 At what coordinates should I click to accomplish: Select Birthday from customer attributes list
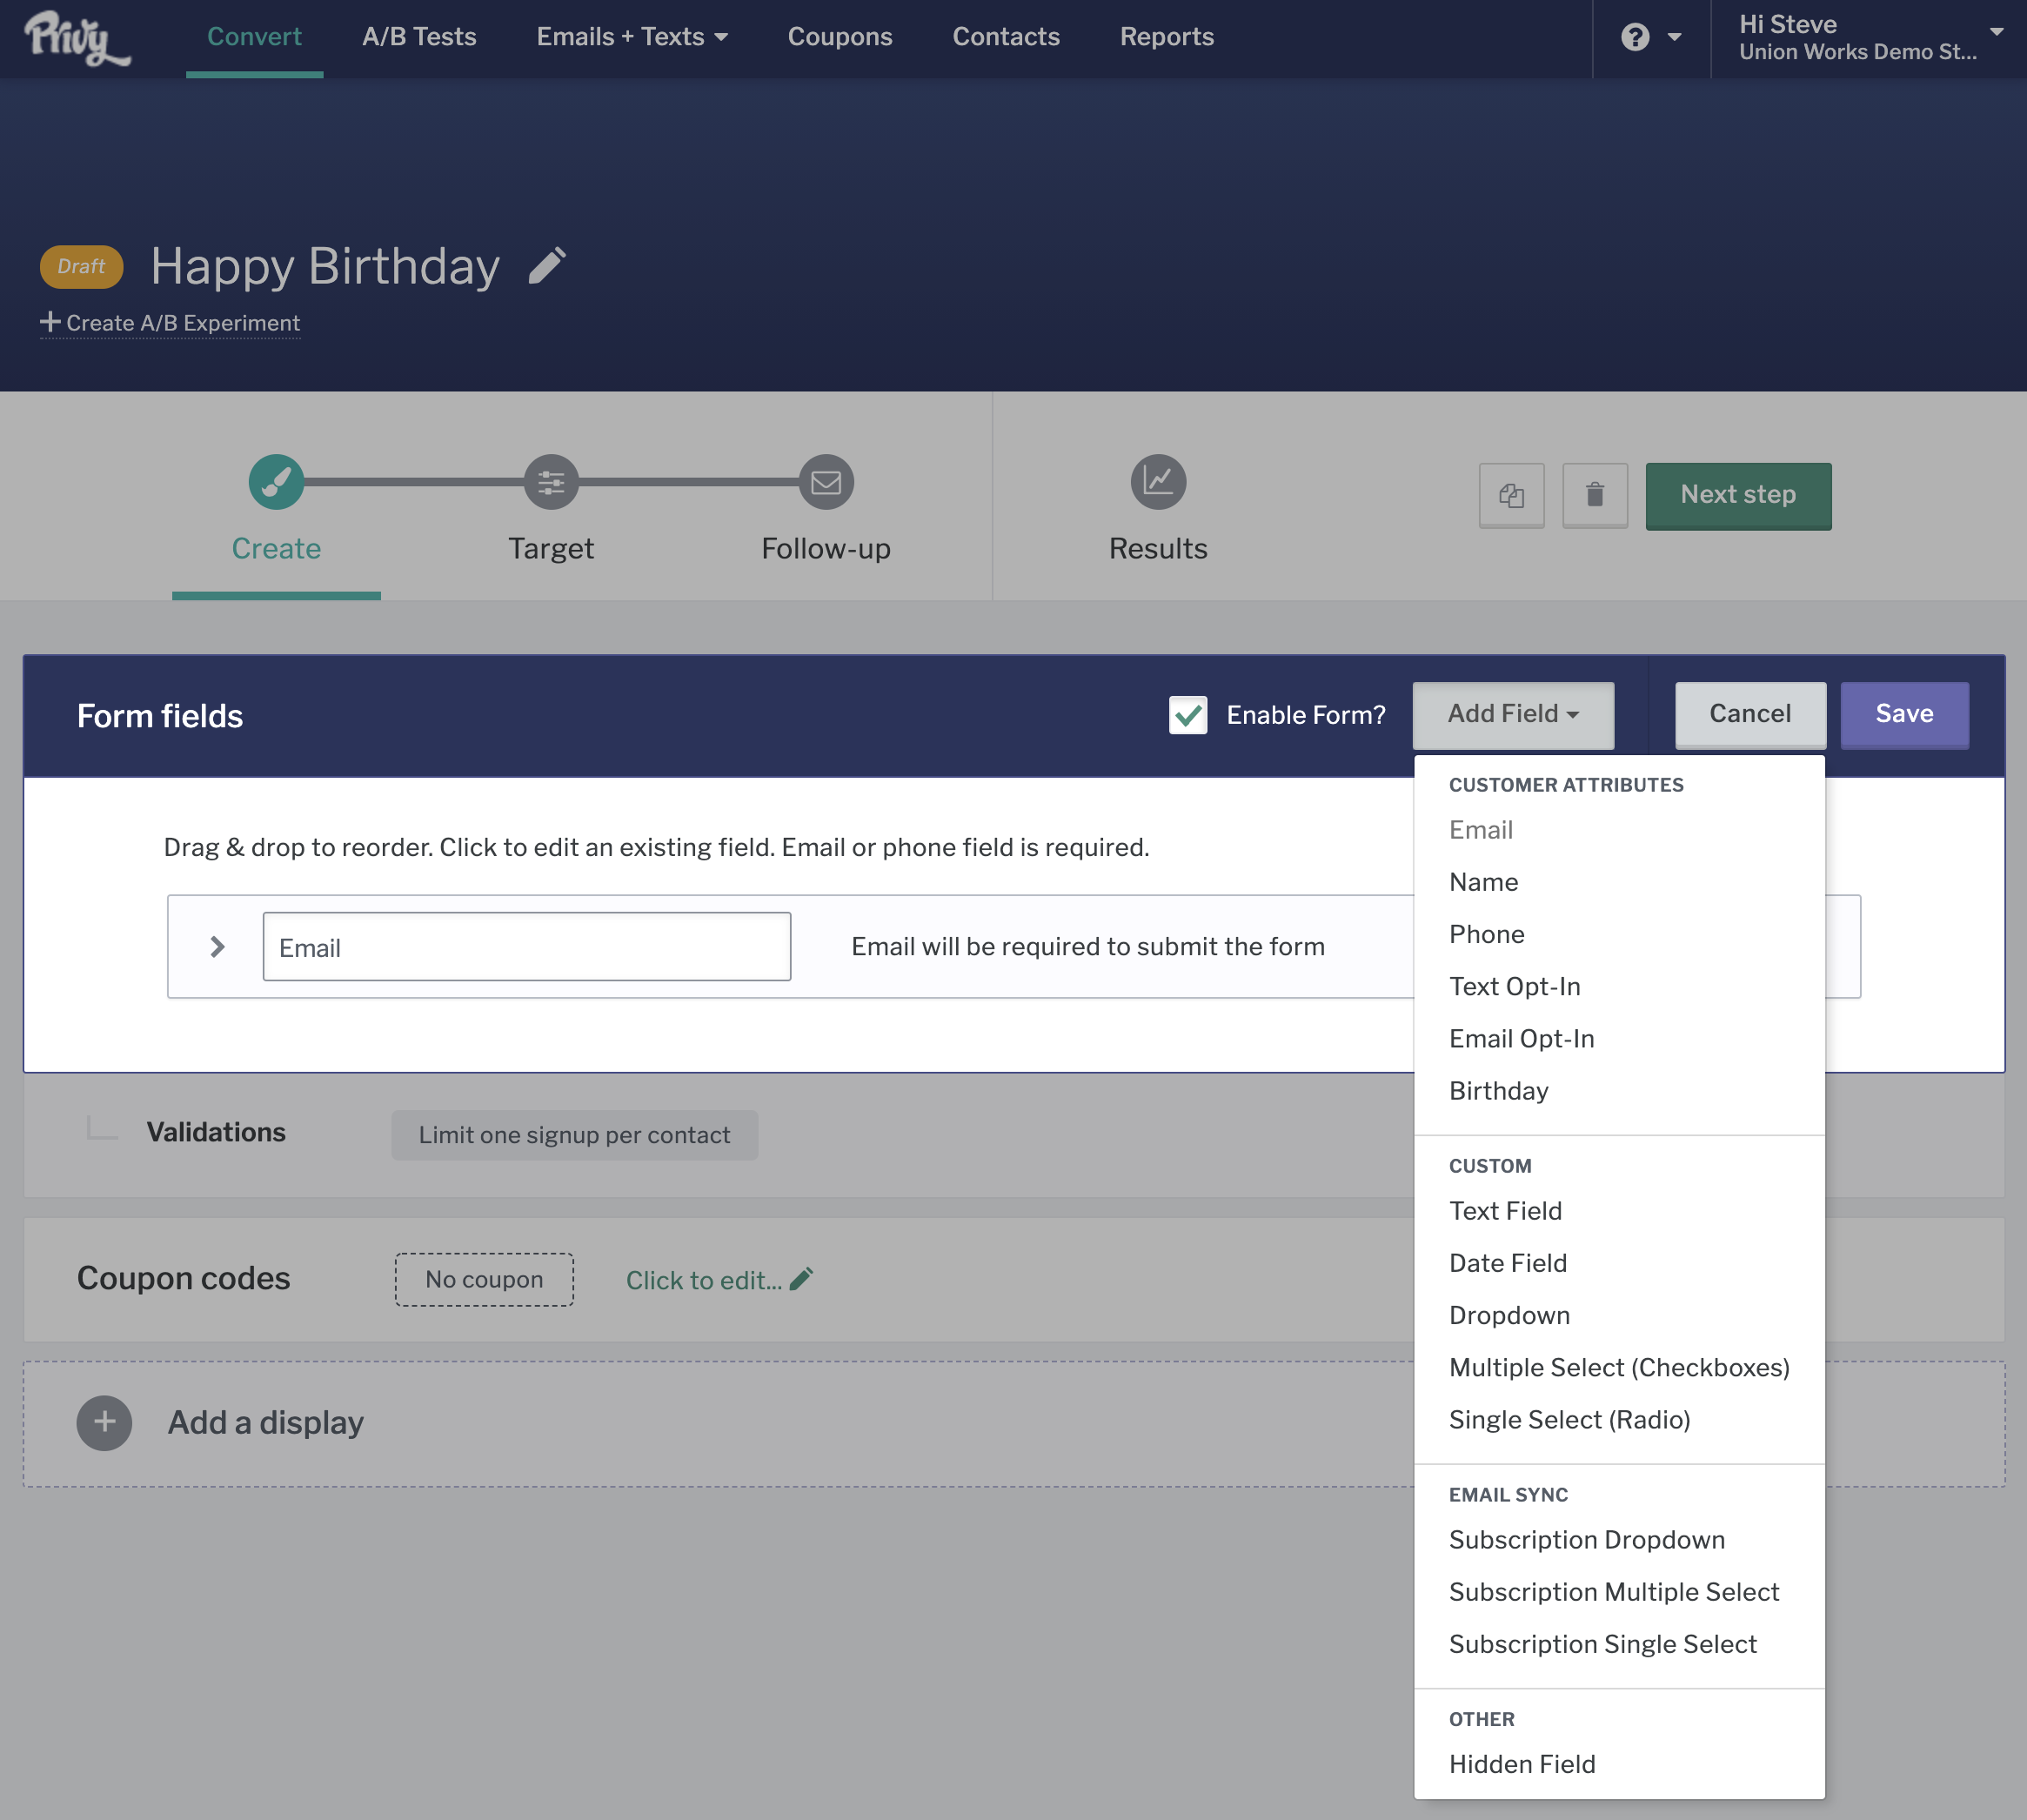pos(1498,1090)
